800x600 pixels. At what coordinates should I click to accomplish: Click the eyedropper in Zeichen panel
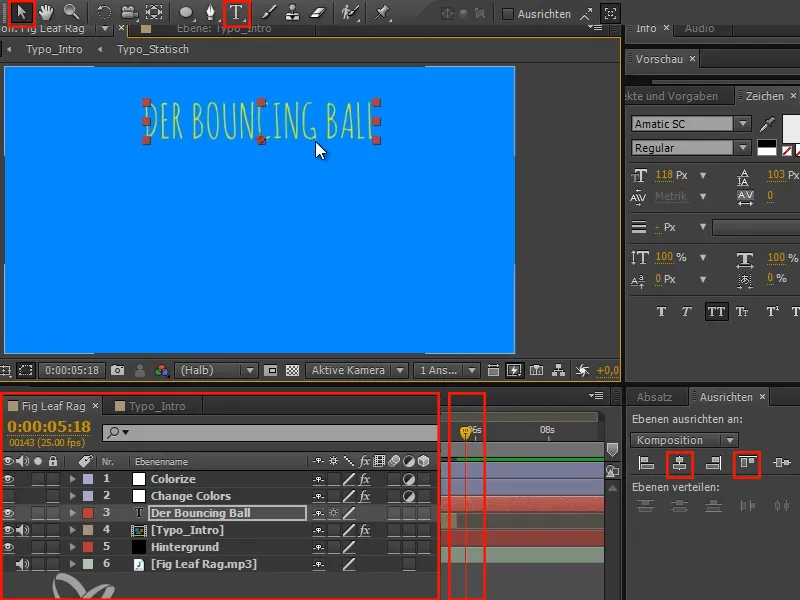coord(767,124)
